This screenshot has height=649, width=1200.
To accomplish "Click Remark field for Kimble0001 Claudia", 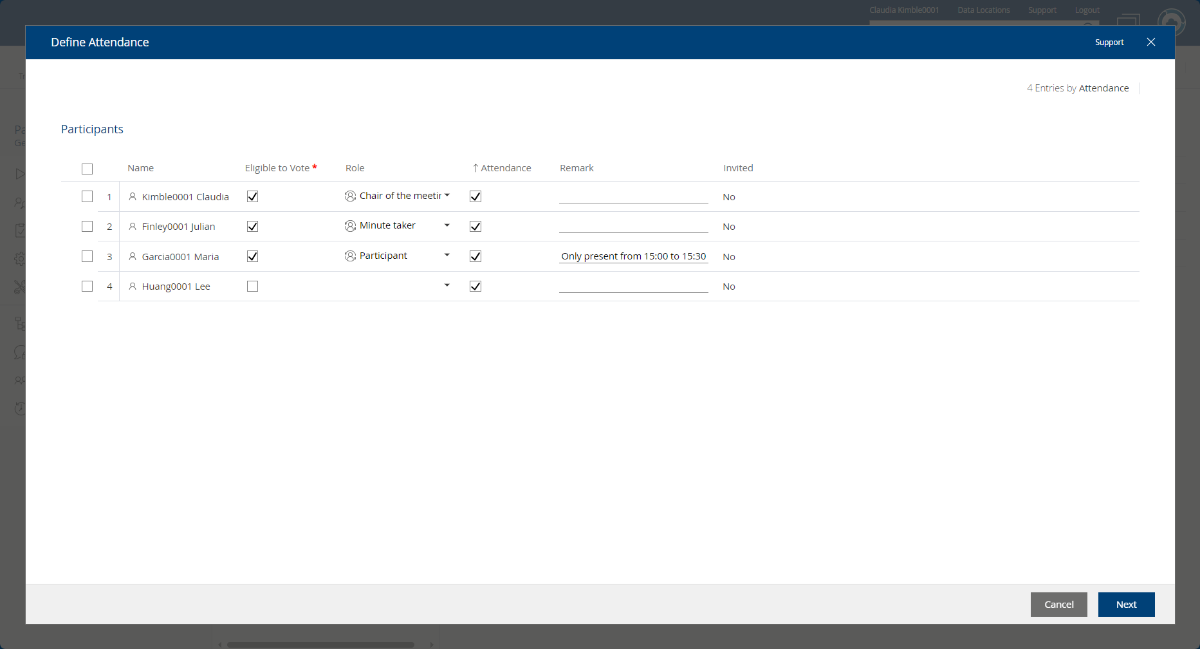I will pyautogui.click(x=633, y=197).
